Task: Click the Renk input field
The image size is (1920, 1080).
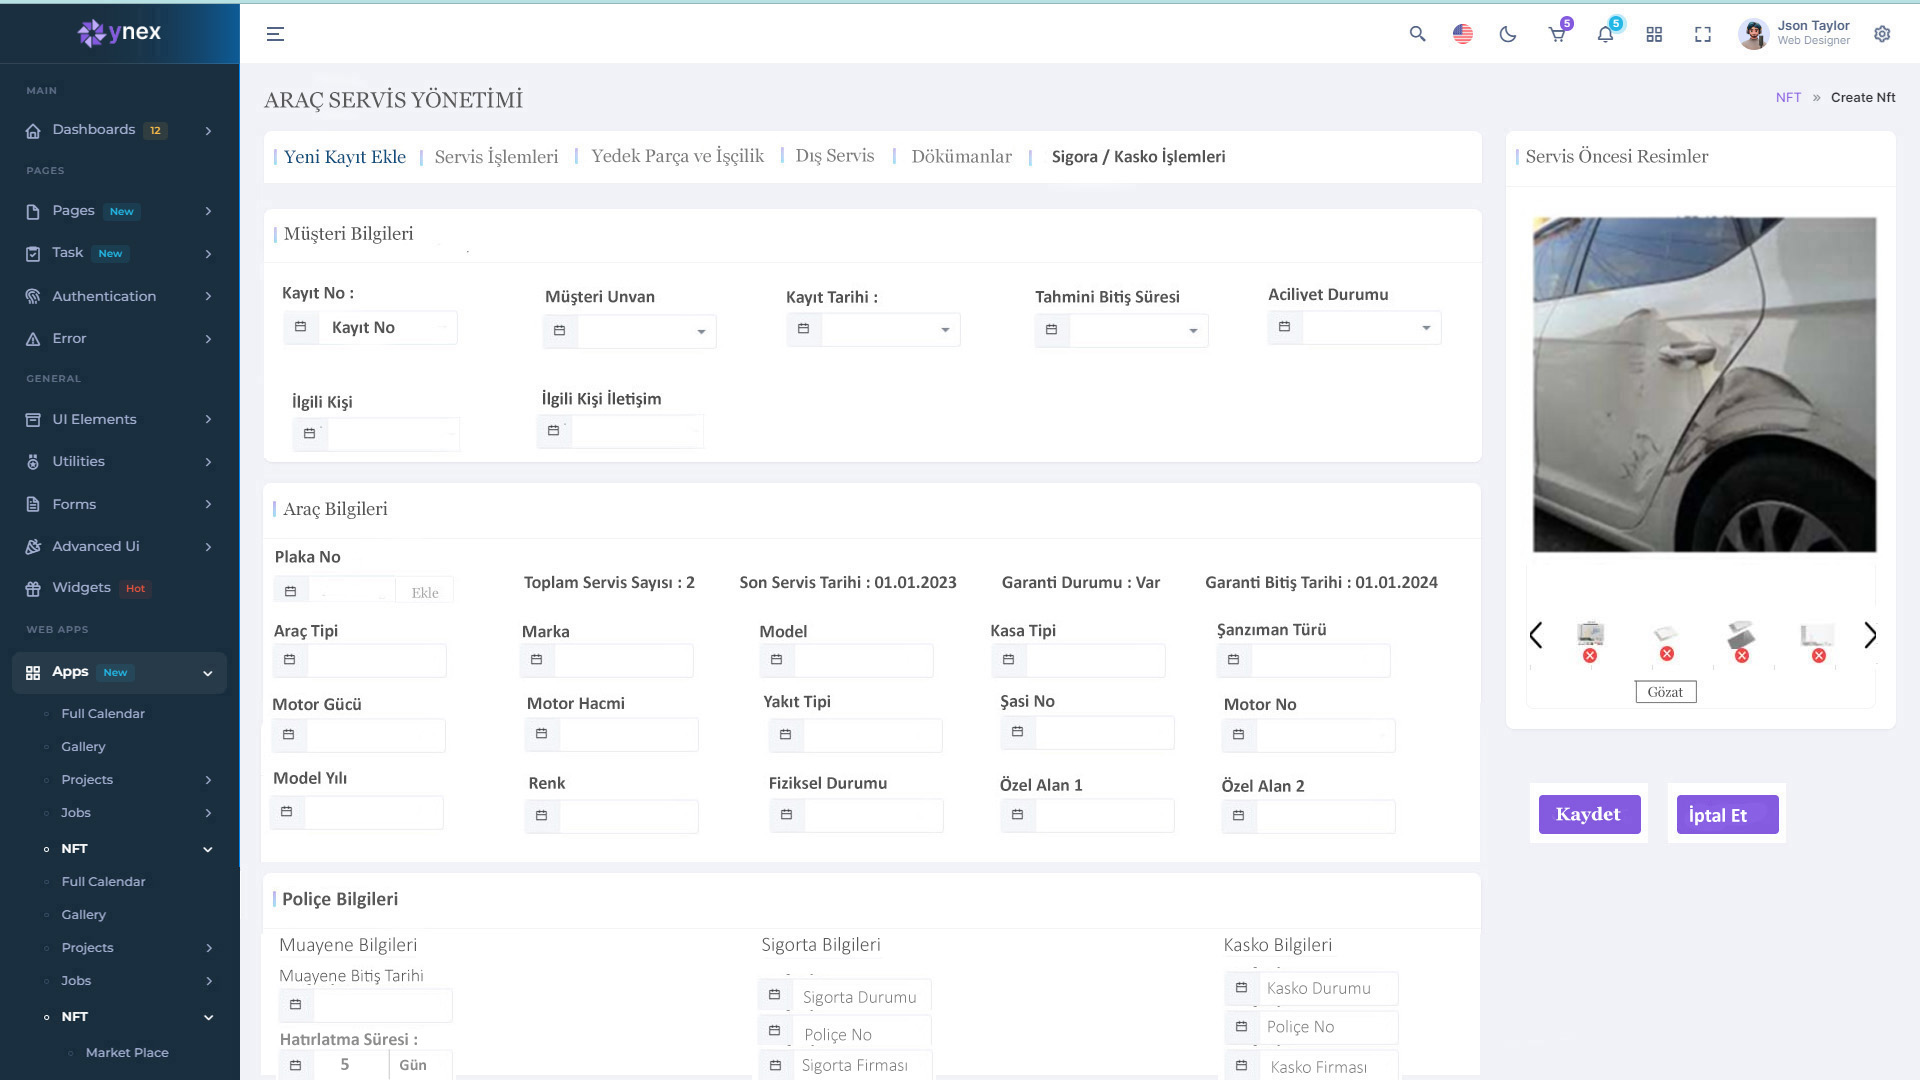Action: coord(612,816)
